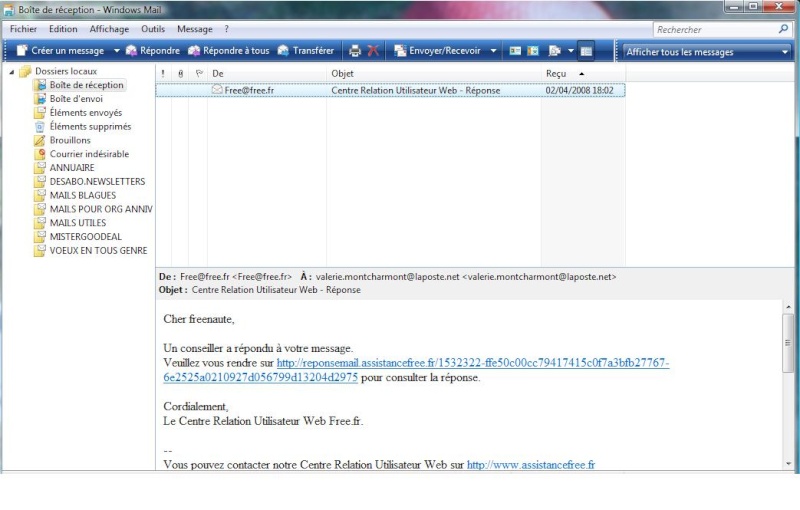800x510 pixels.
Task: Click the printer icon in toolbar
Action: (355, 50)
